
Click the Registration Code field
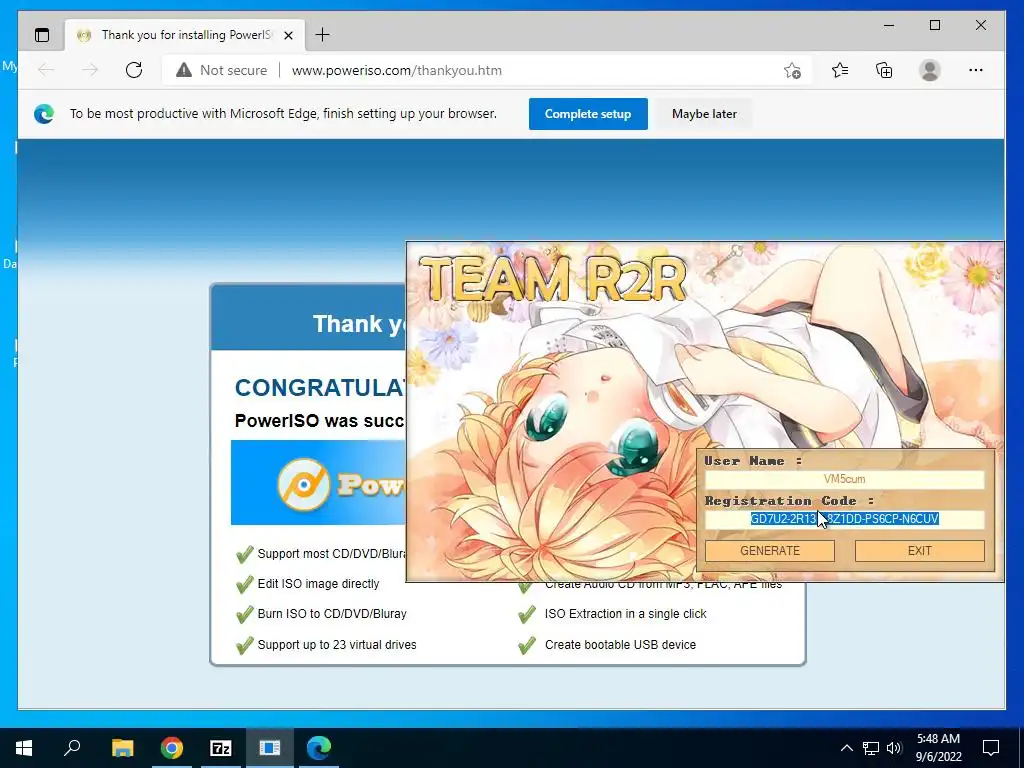[844, 519]
